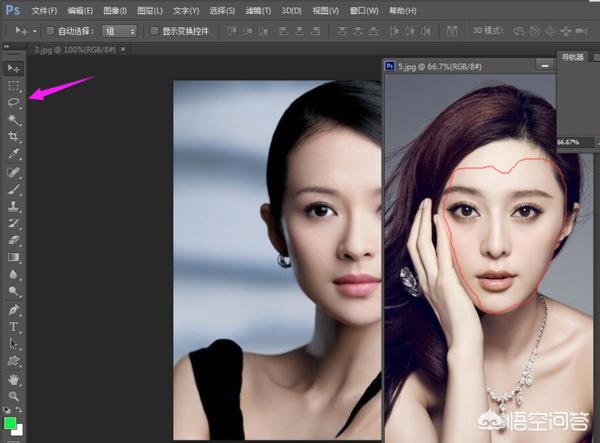Screen dimensions: 600x443
Task: Choose the 3D scale camera mode icon
Action: [x=582, y=31]
